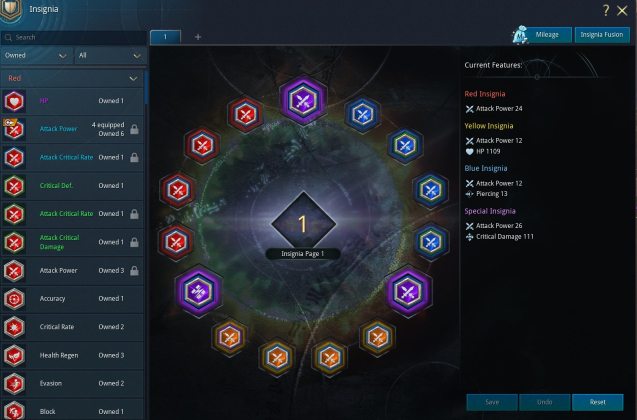This screenshot has height=420, width=637.
Task: Click the top purple special insignia slot
Action: click(x=303, y=100)
